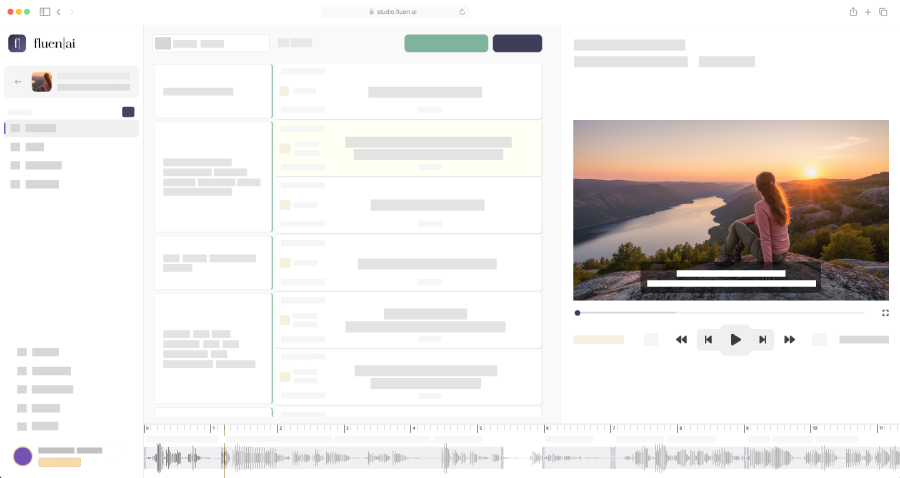900x478 pixels.
Task: Fast-forward the video with double-arrow button
Action: pyautogui.click(x=790, y=340)
